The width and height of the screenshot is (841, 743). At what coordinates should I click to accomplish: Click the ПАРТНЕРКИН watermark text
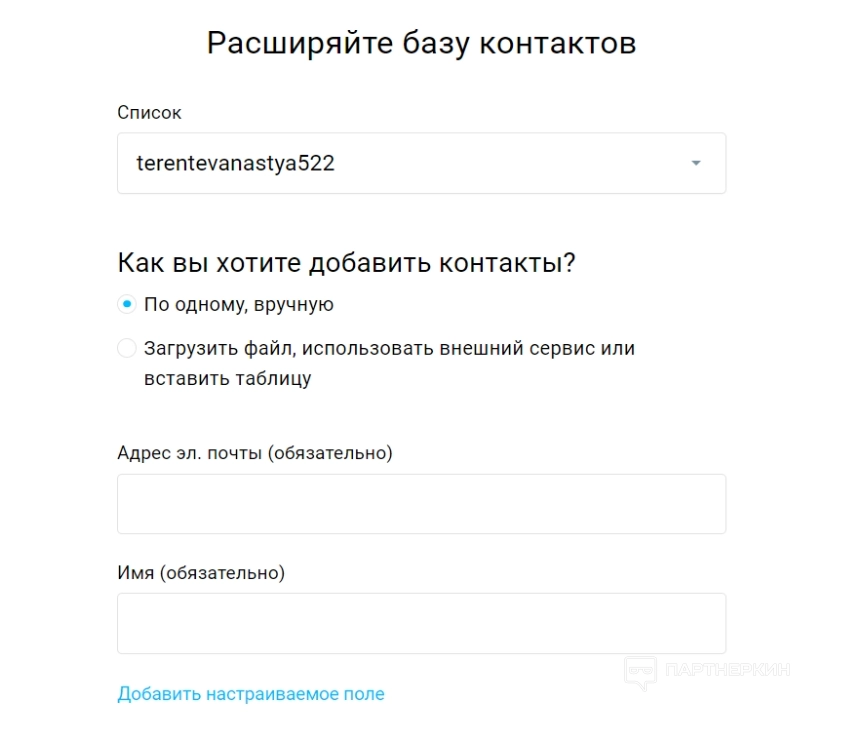(727, 671)
